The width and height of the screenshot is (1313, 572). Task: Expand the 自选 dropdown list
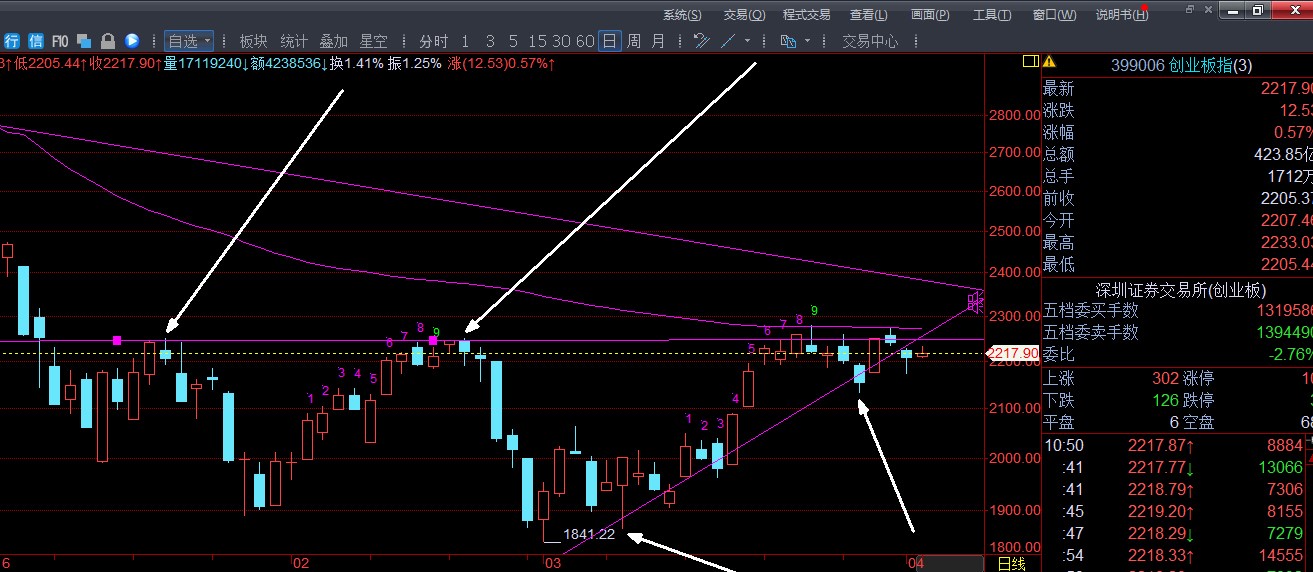(189, 41)
